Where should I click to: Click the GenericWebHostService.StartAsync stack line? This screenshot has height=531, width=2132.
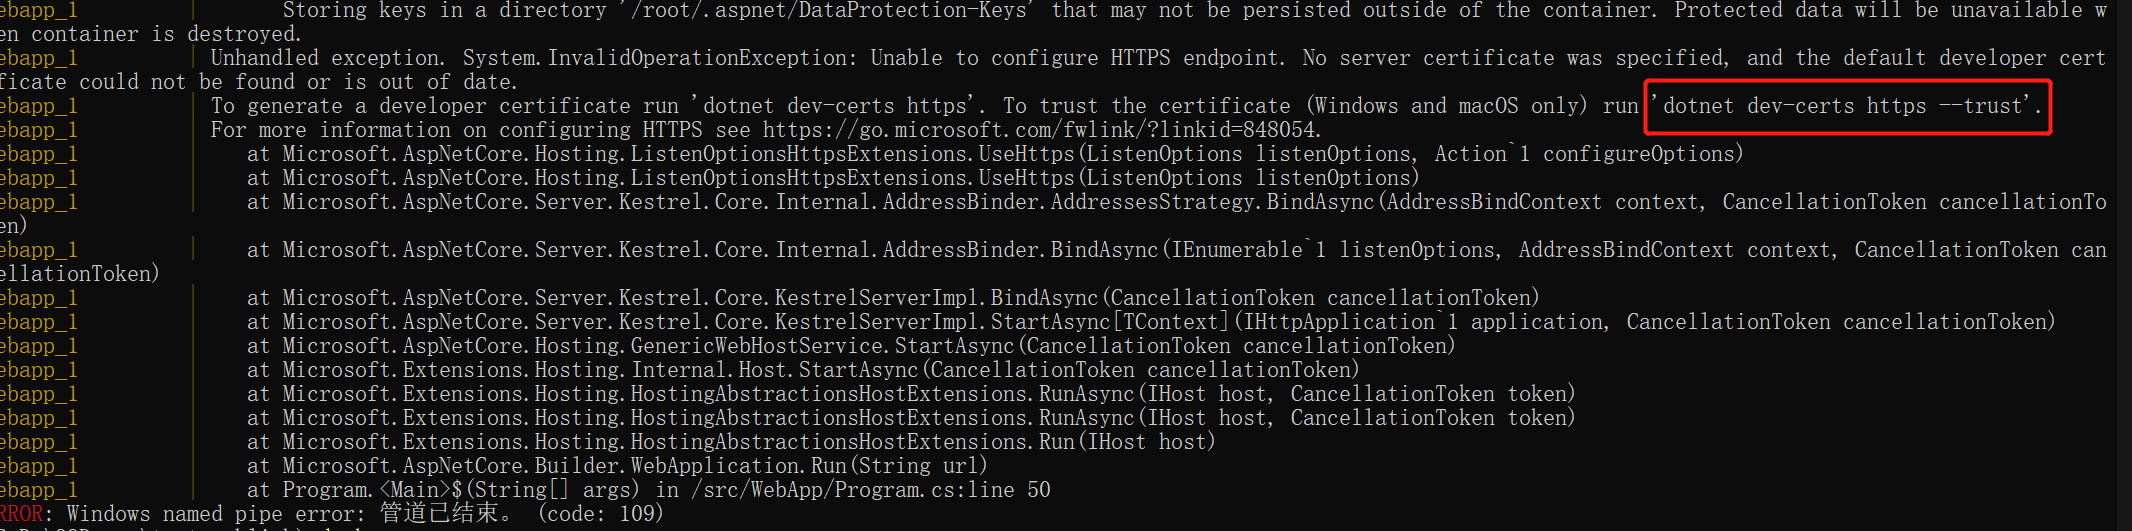(x=851, y=346)
